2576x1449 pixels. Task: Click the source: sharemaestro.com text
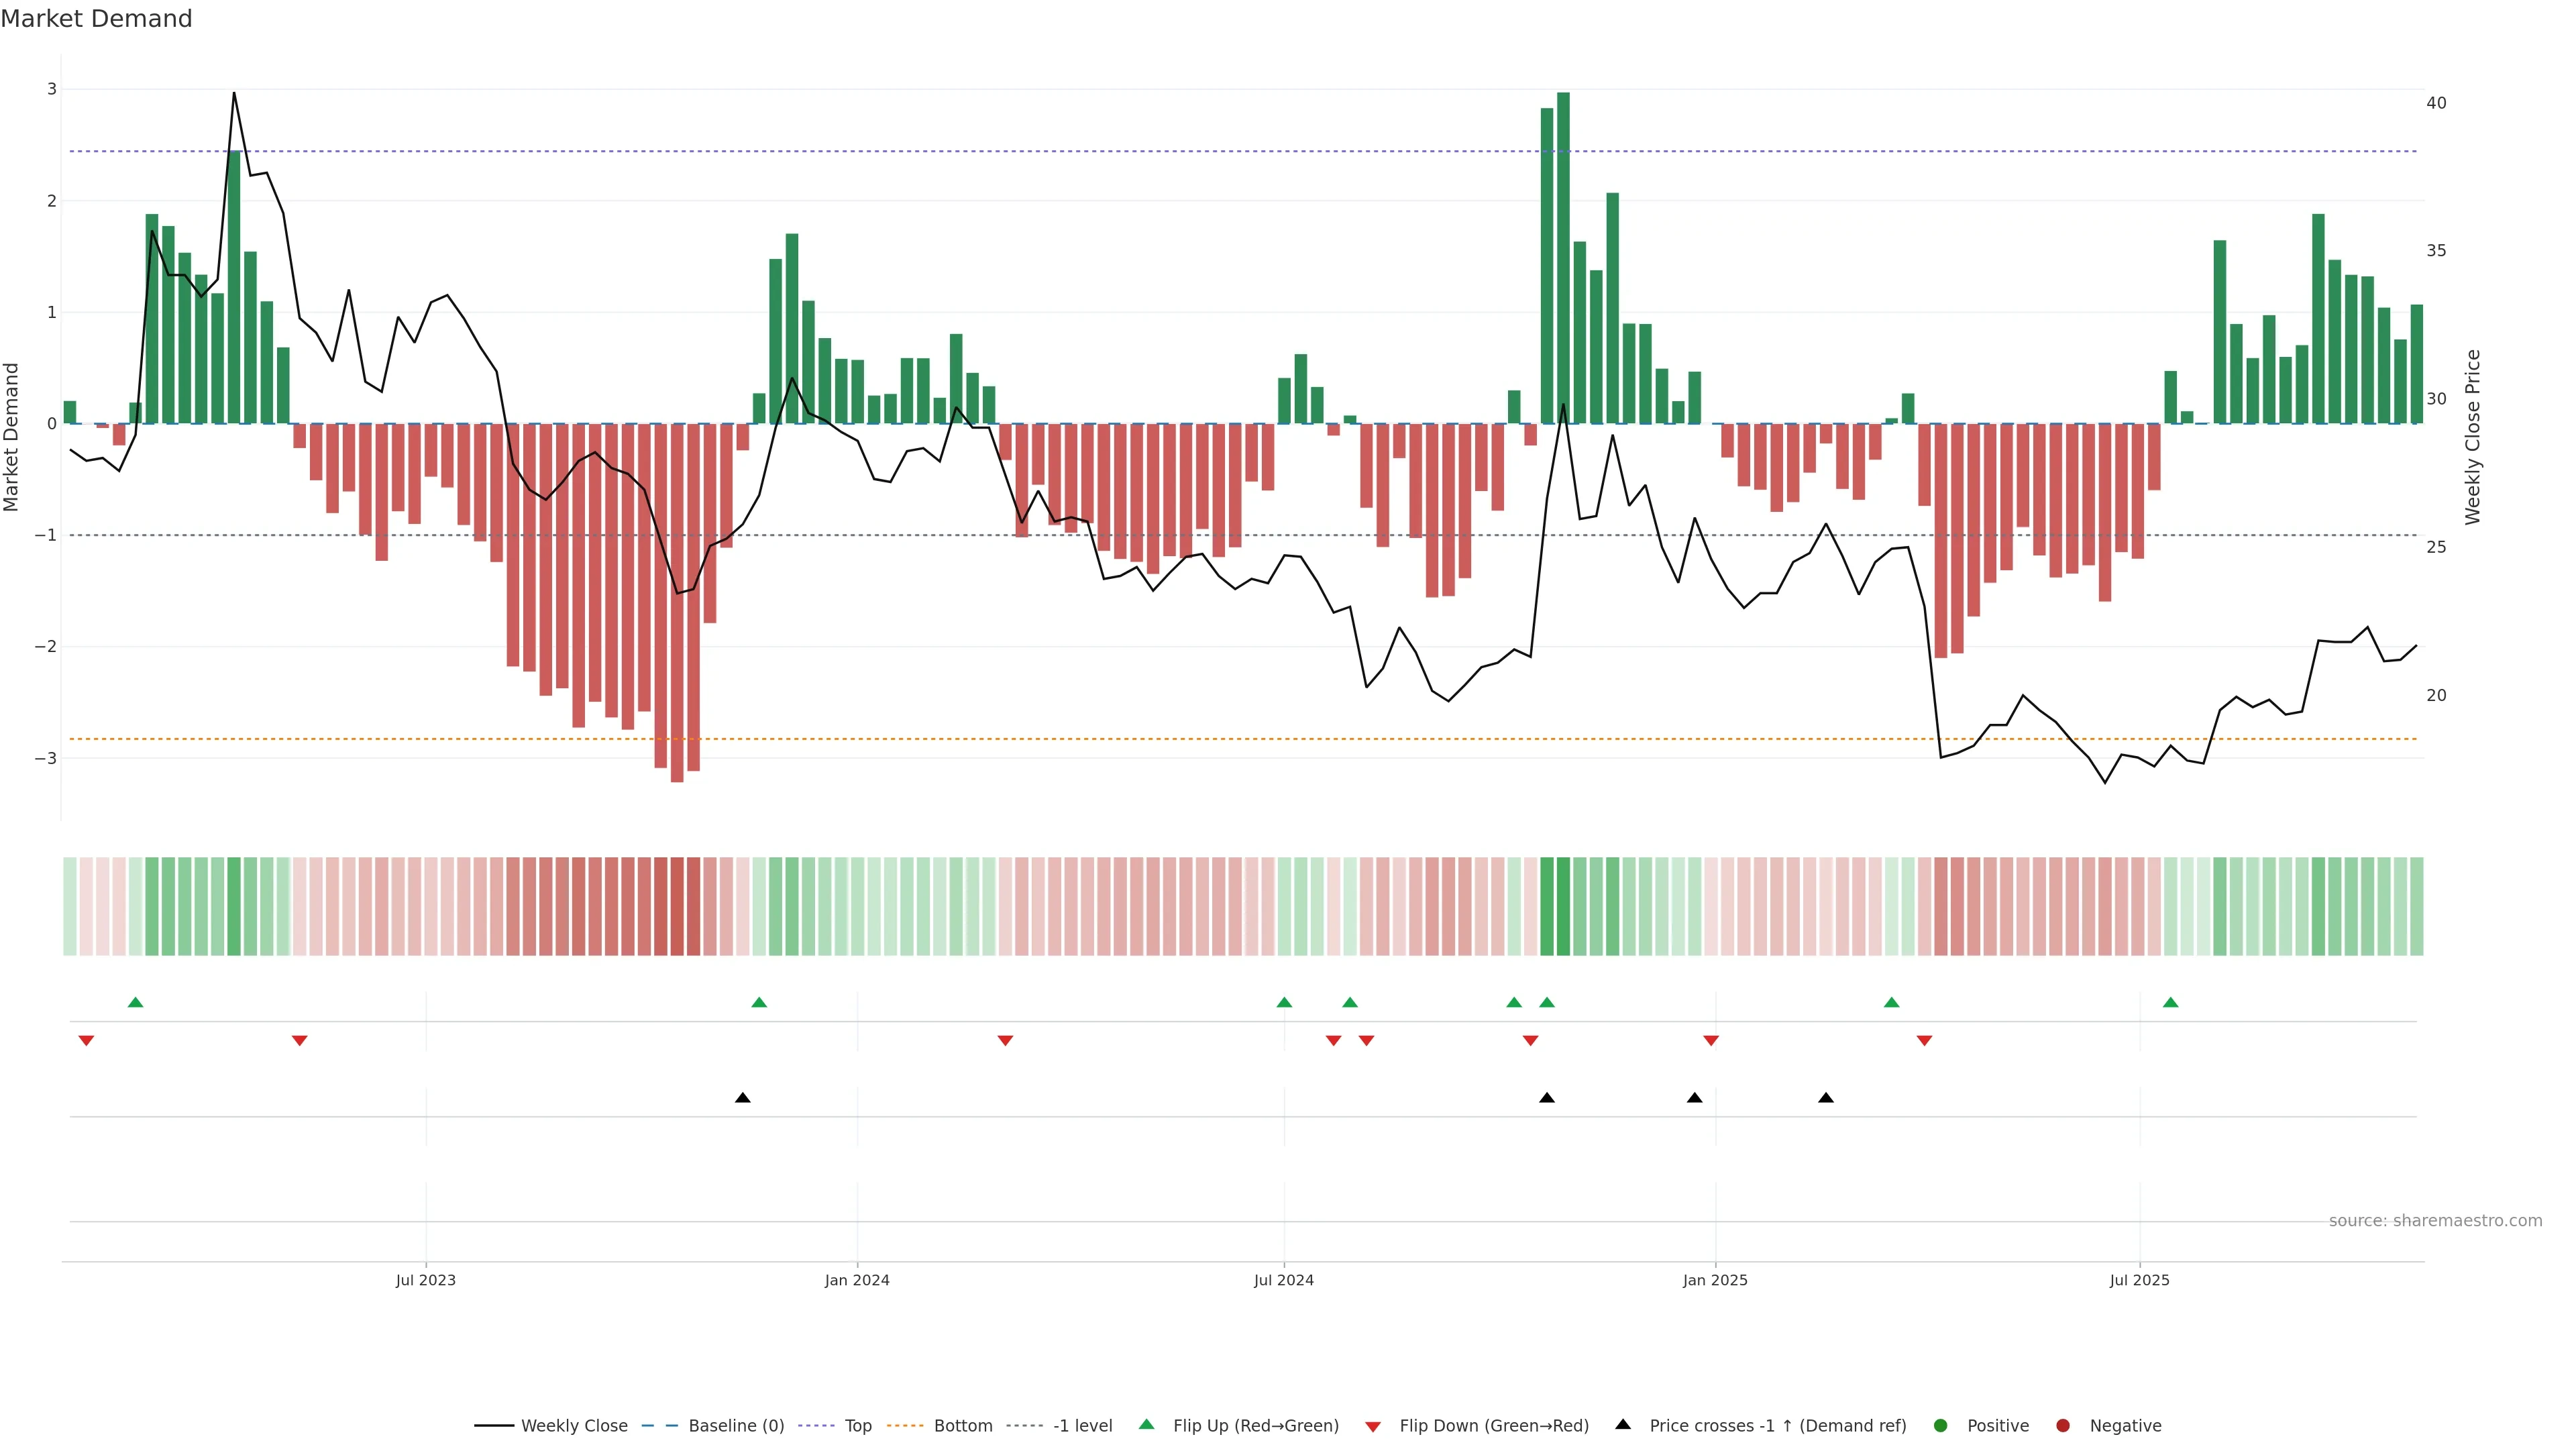pyautogui.click(x=2435, y=1220)
